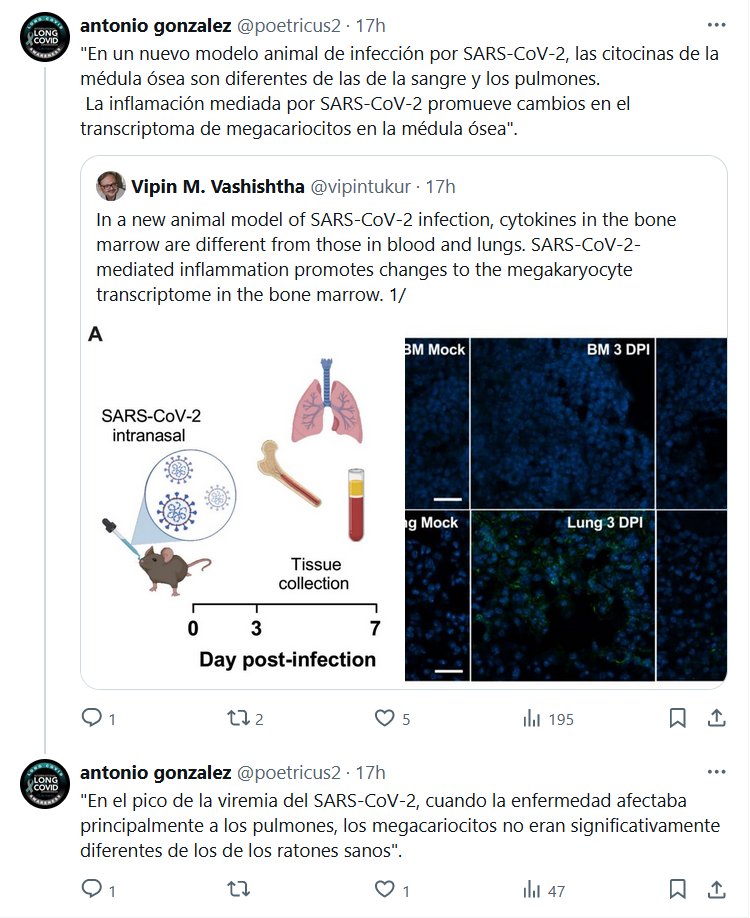The width and height of the screenshot is (750, 918).
Task: Bookmark the second tweet
Action: coord(677,889)
